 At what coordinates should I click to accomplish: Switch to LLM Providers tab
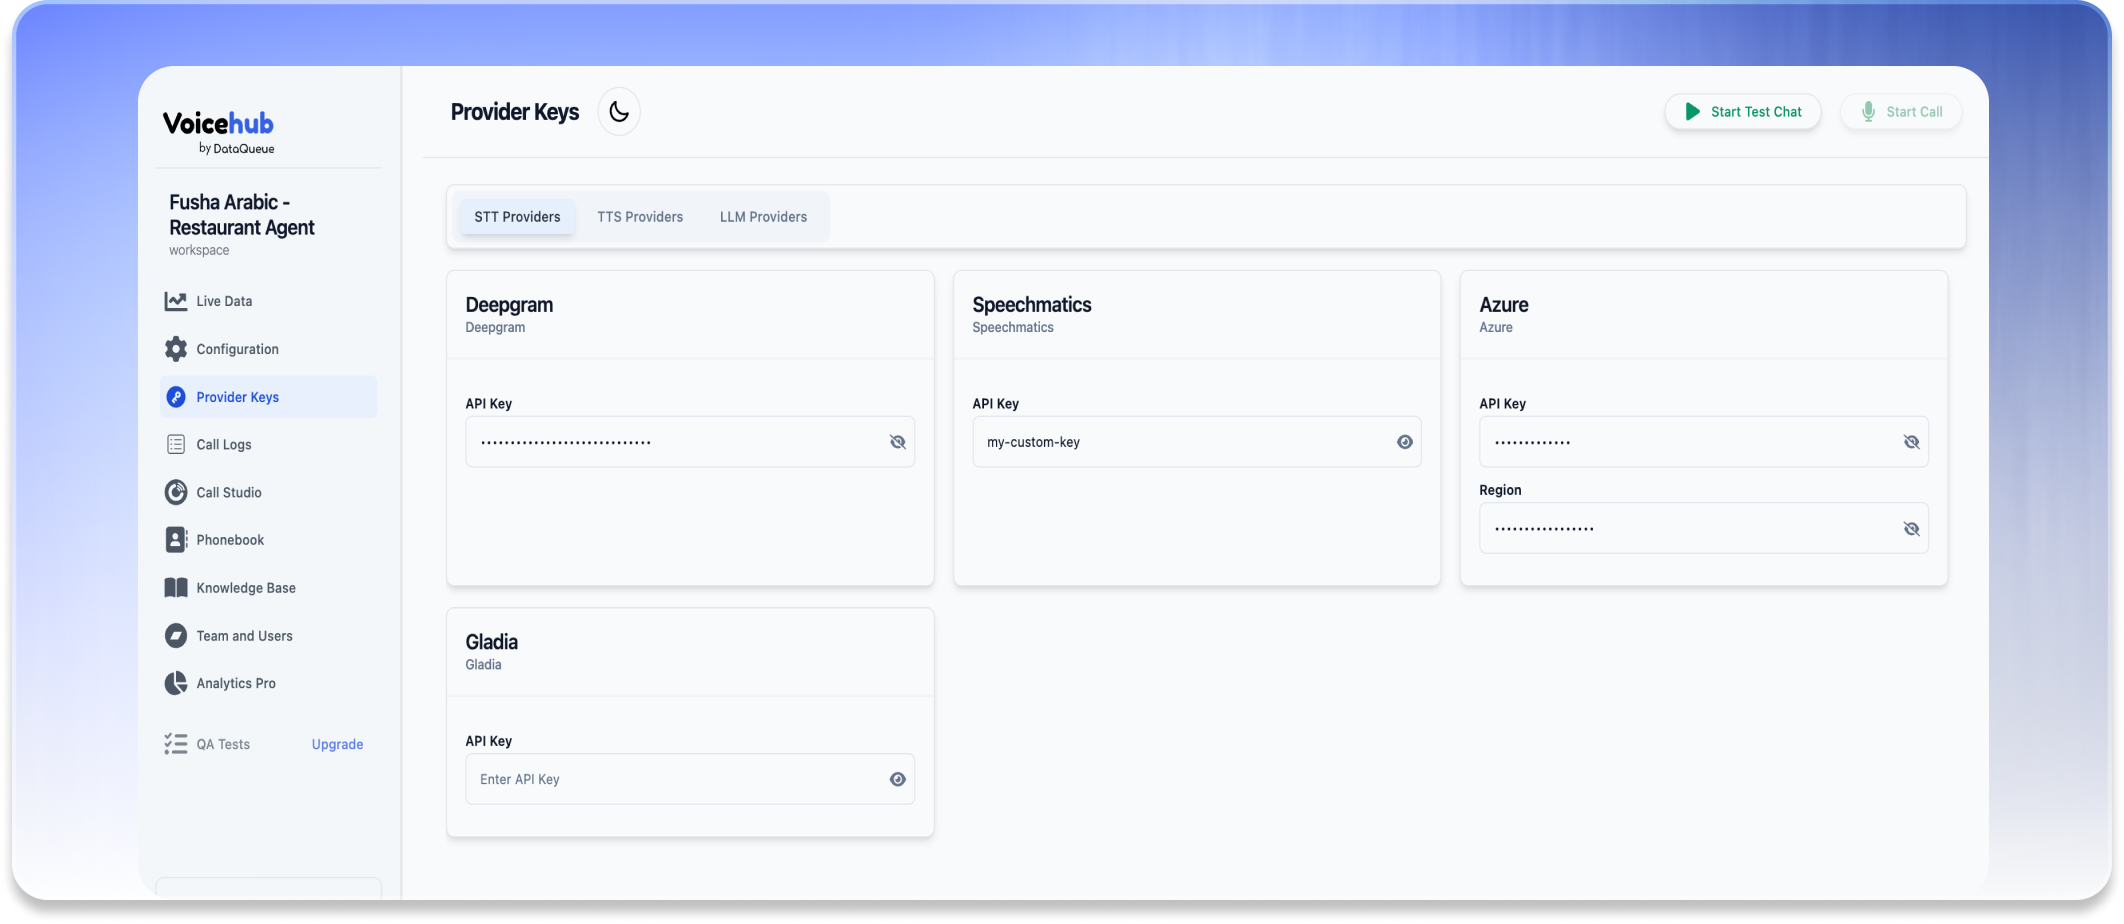tap(763, 217)
